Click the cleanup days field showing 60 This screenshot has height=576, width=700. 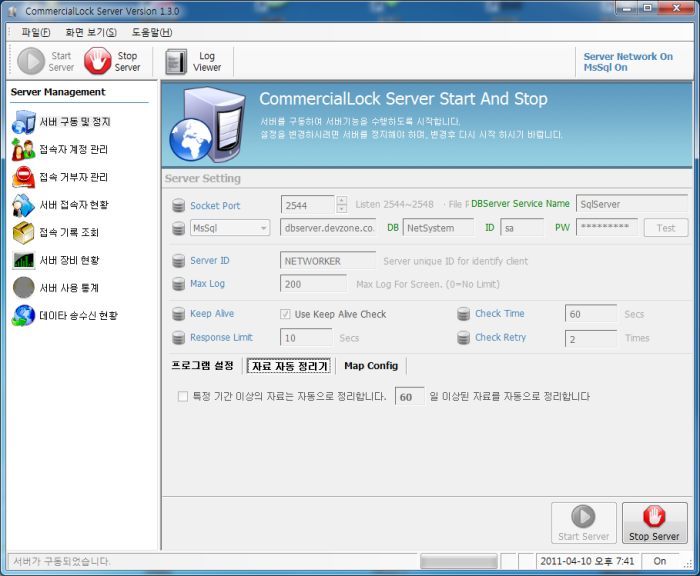(x=410, y=397)
